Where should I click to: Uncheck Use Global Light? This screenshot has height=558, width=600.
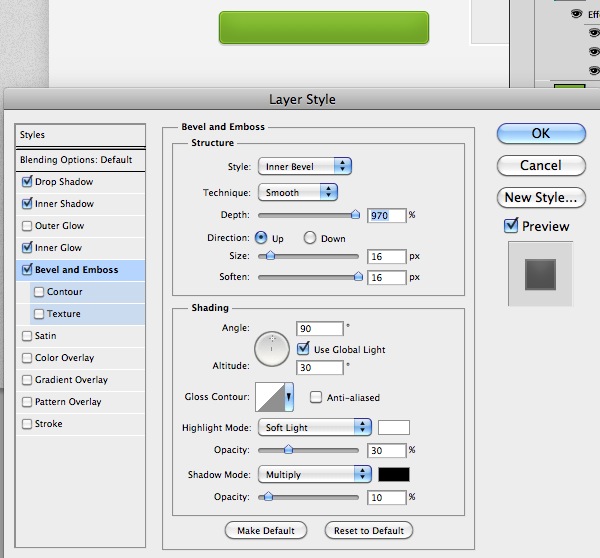coord(303,348)
